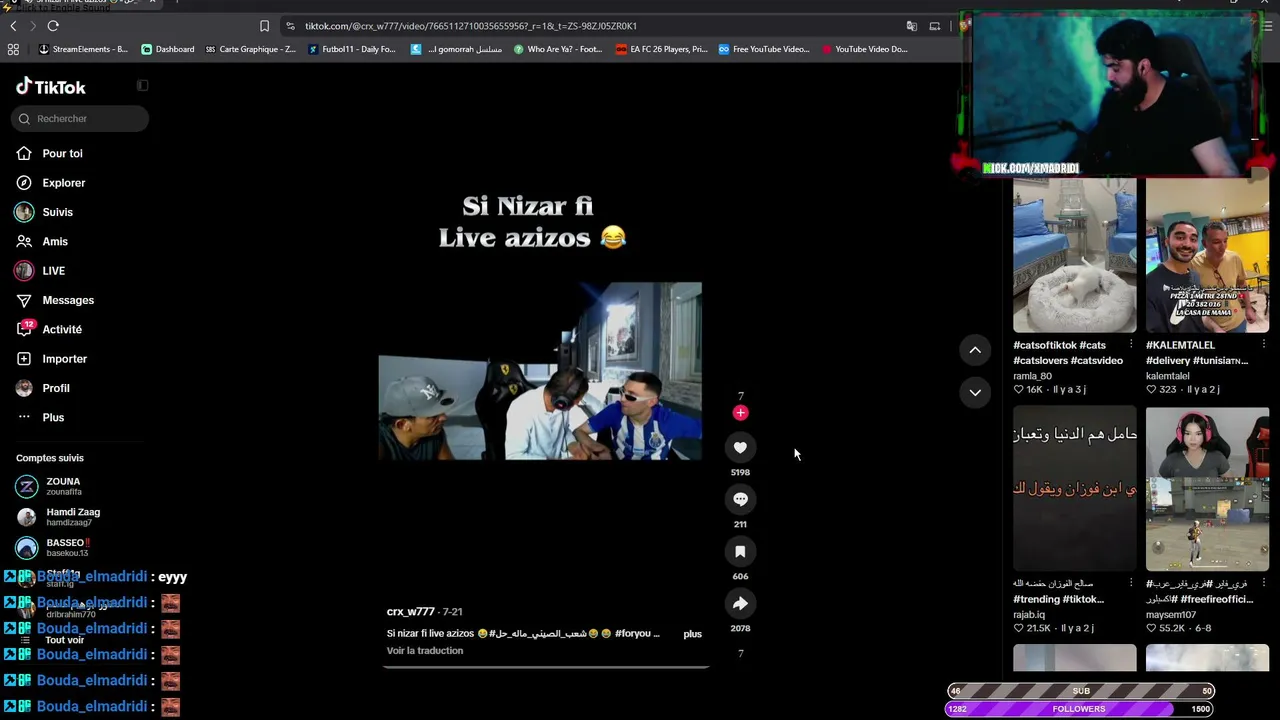Screen dimensions: 1280x720
Task: Click the Comptes suivis heading
Action: (x=50, y=458)
